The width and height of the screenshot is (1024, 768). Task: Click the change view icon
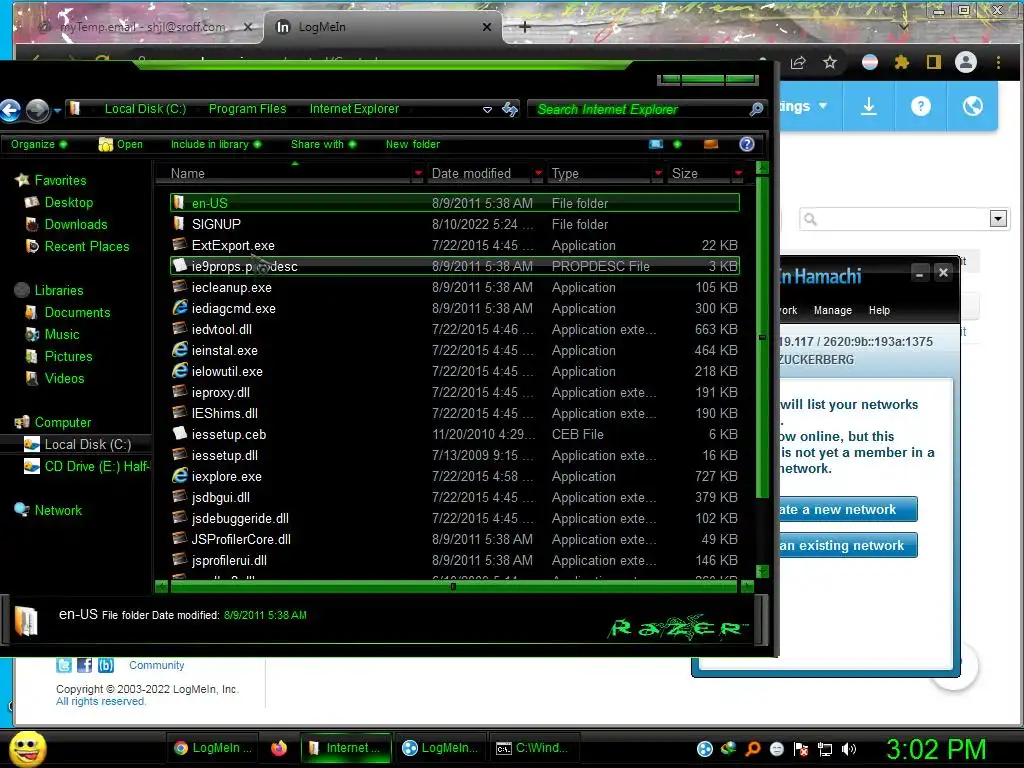656,144
